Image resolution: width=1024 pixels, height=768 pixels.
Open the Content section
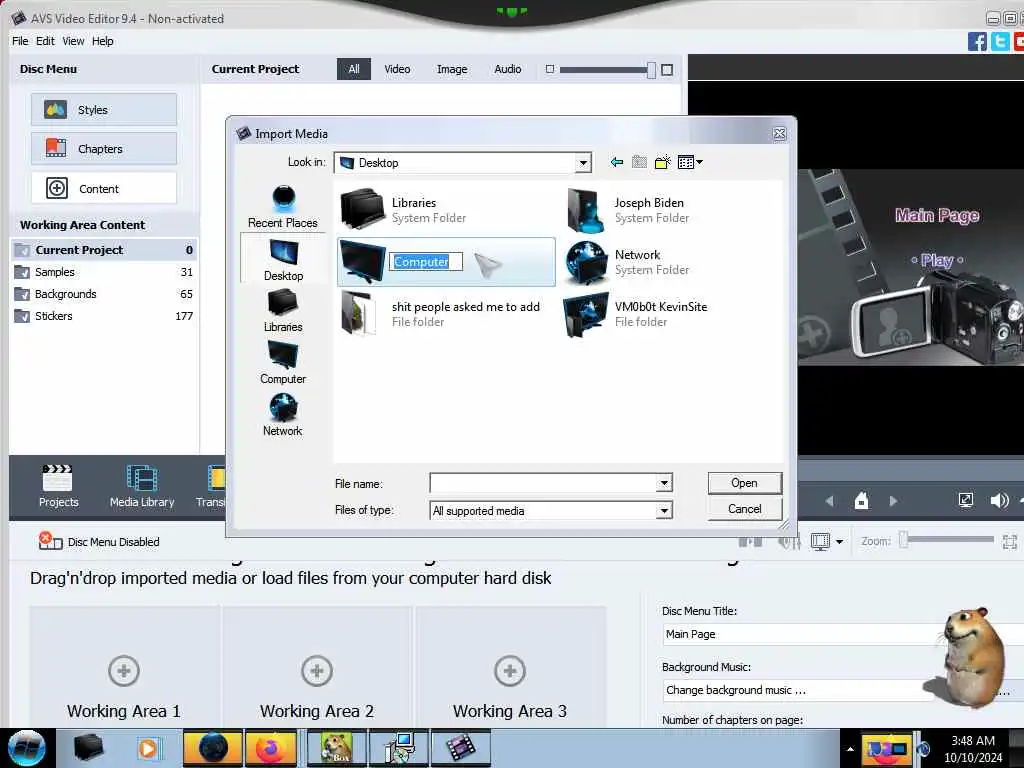click(x=104, y=189)
